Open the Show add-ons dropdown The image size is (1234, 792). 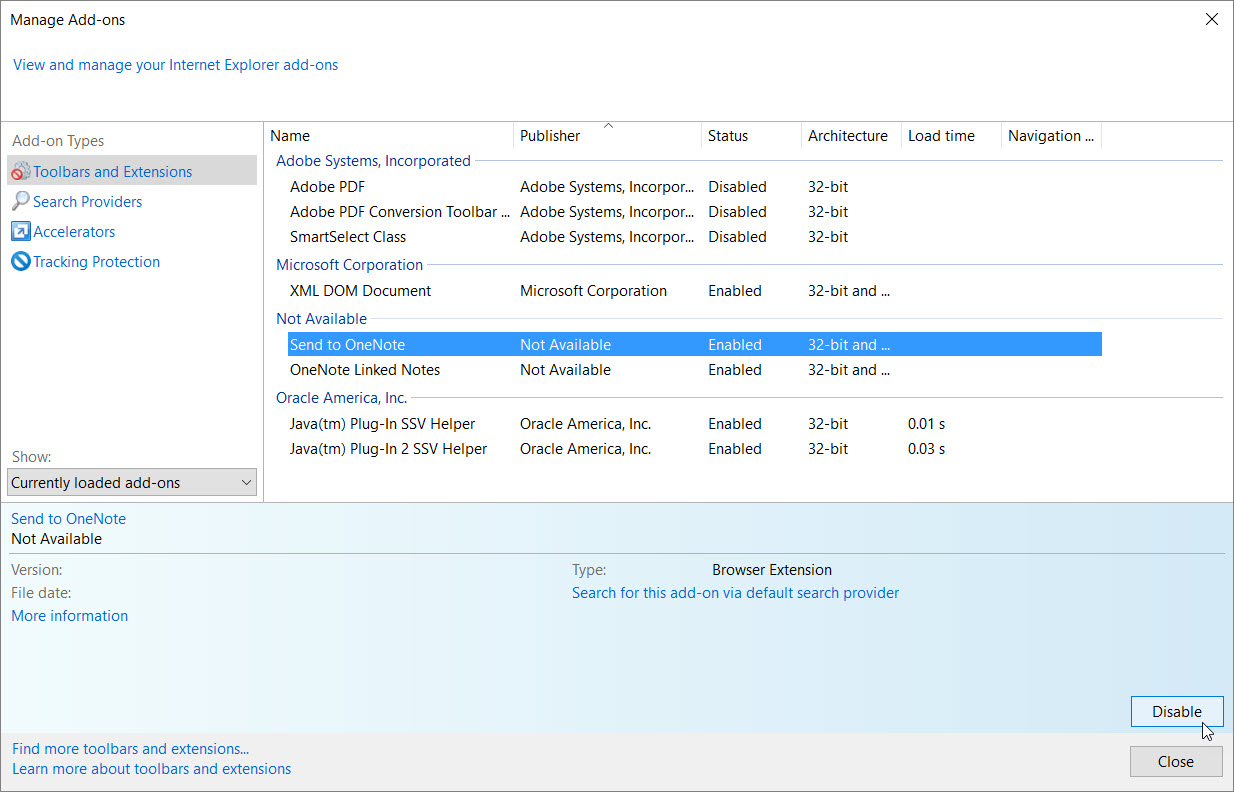click(132, 483)
